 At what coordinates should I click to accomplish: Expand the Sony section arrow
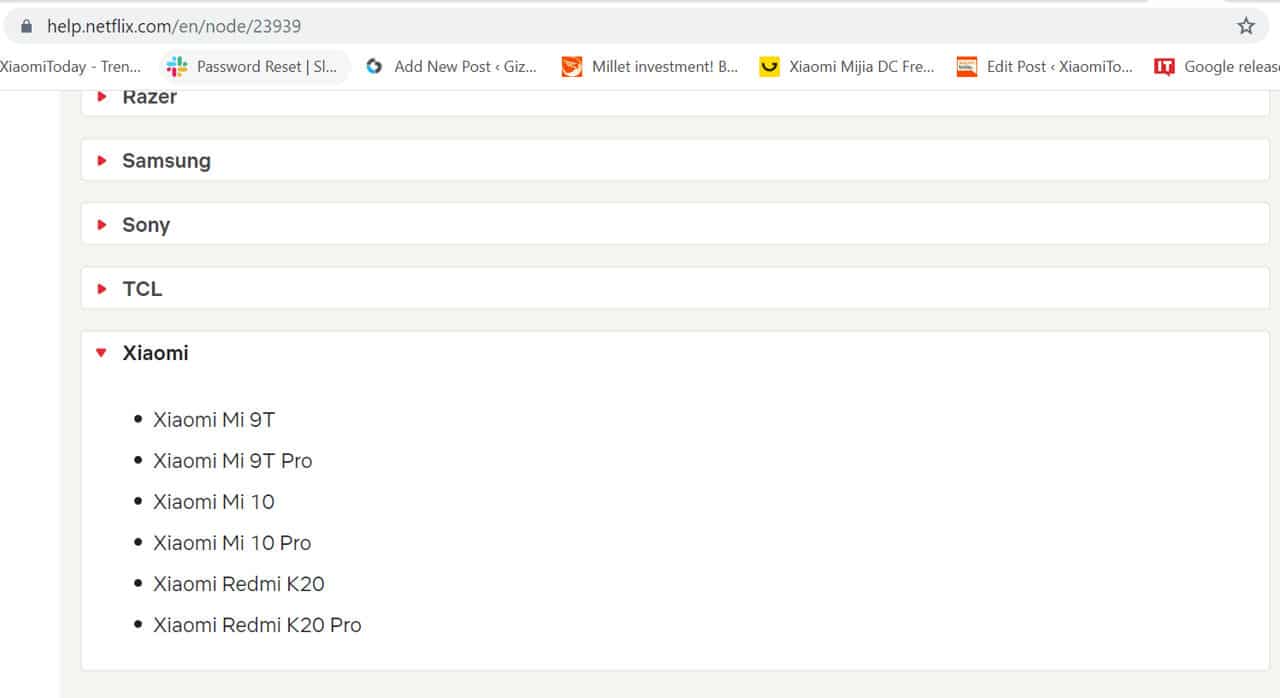click(x=101, y=224)
